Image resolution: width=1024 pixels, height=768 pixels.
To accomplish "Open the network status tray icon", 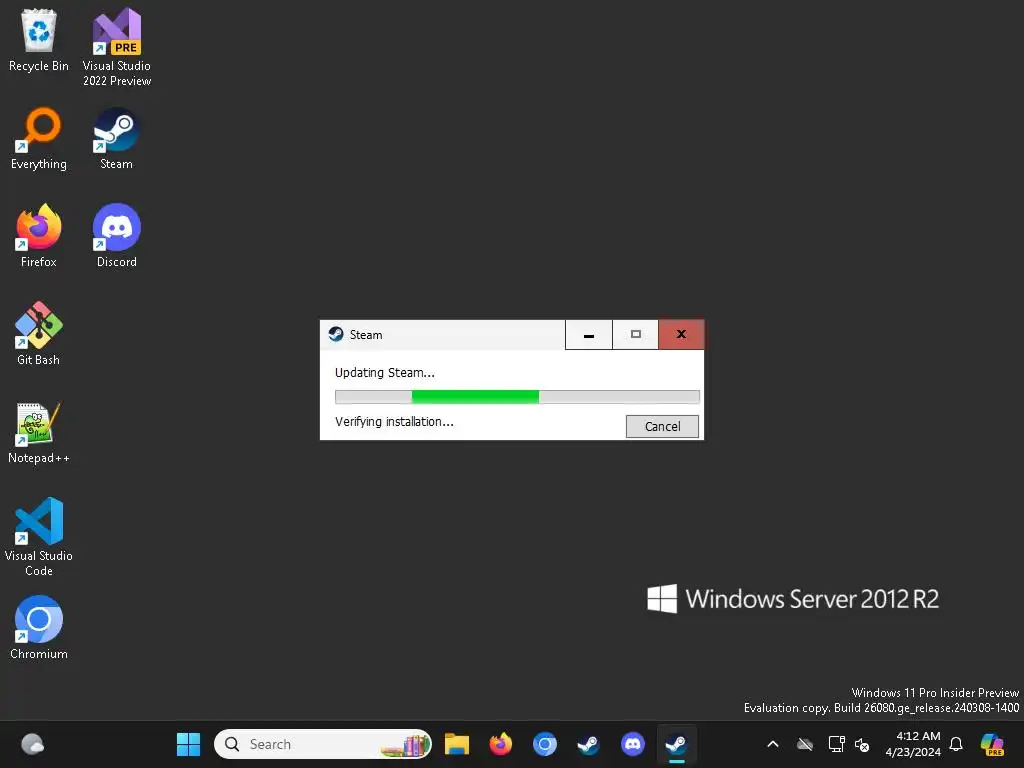I will [836, 744].
